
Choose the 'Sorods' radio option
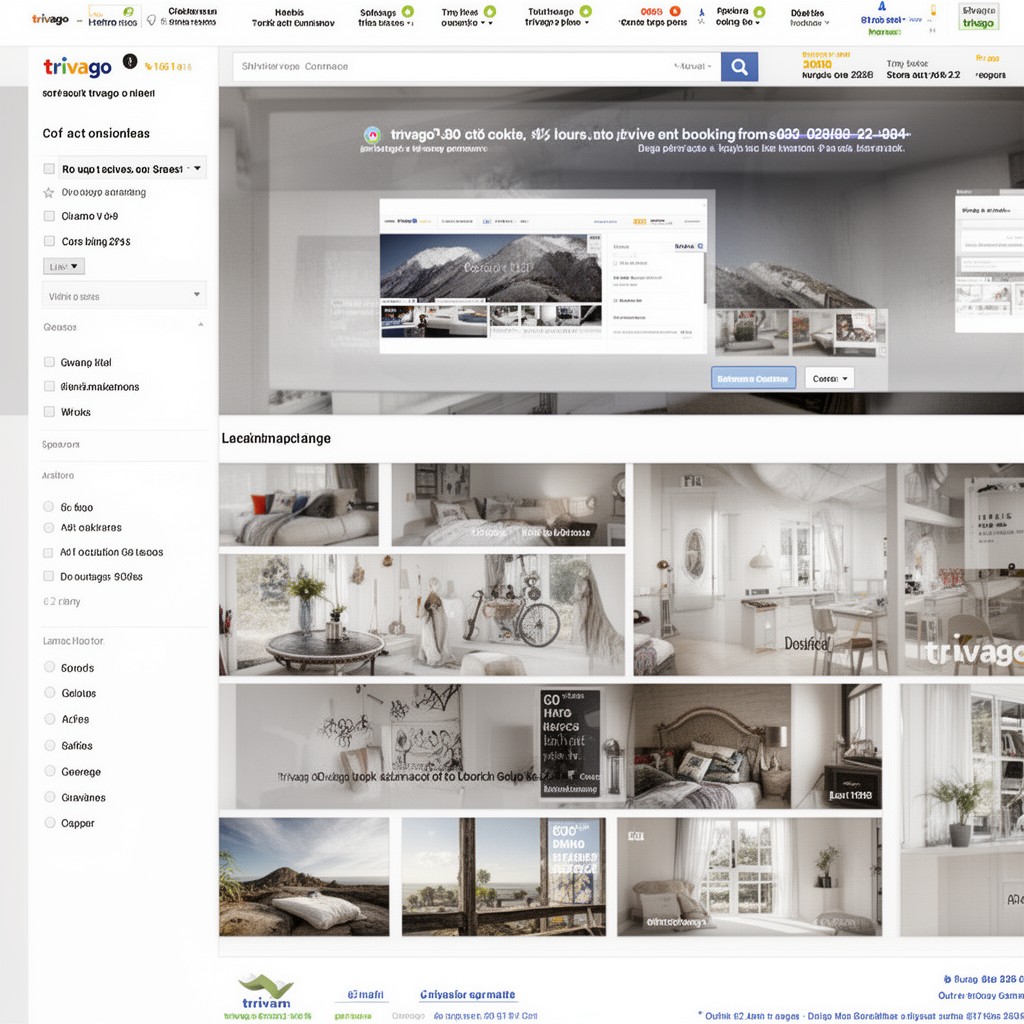point(50,667)
